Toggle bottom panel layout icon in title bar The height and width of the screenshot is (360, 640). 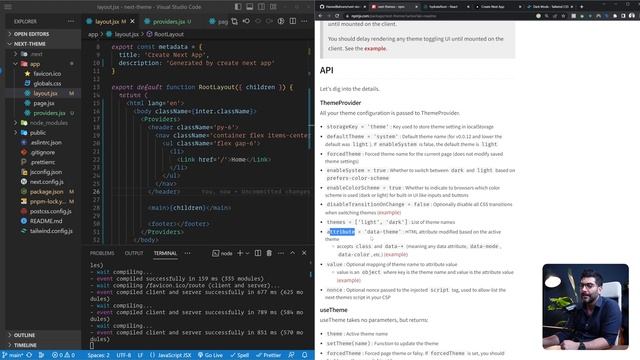[250, 7]
